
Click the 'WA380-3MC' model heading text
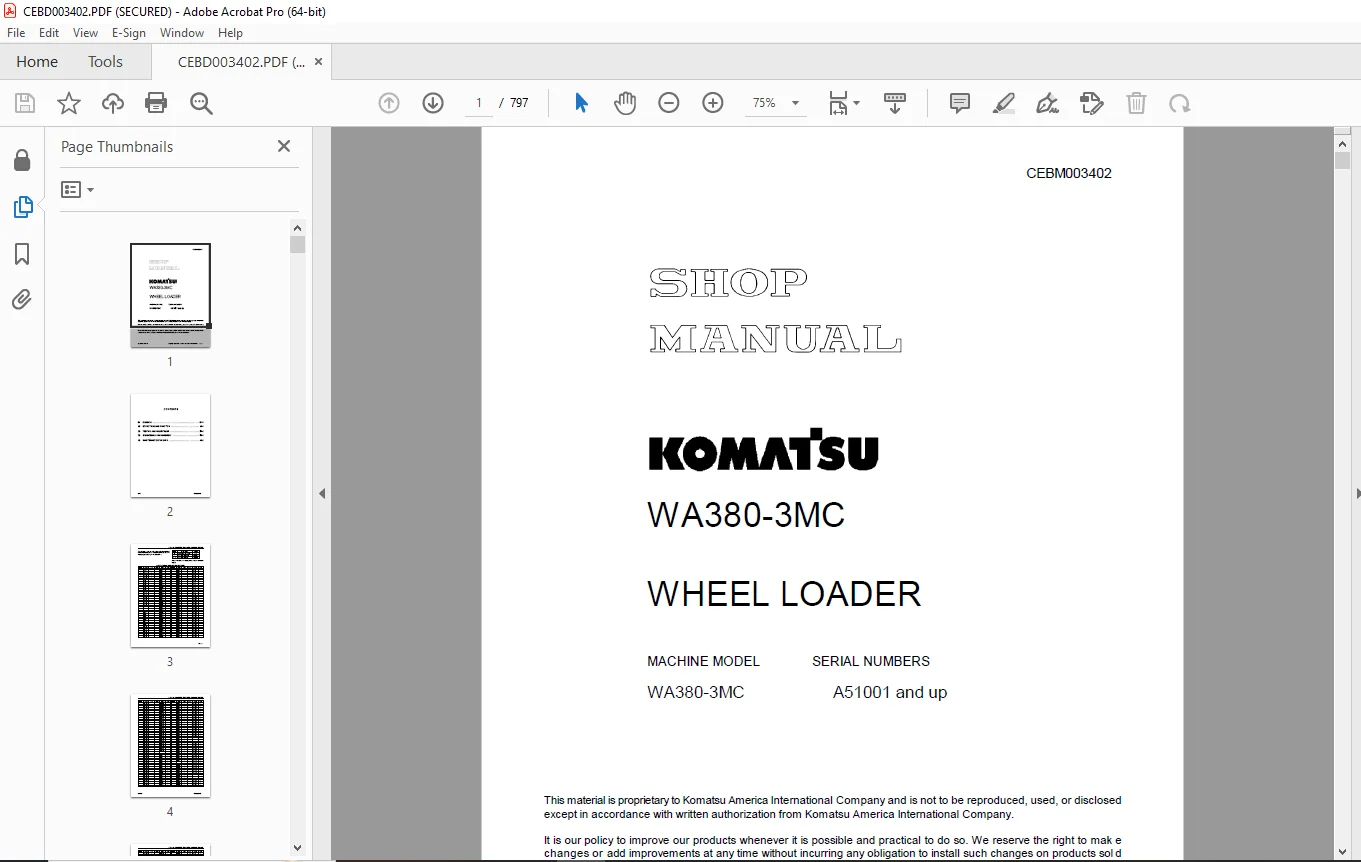pos(746,516)
